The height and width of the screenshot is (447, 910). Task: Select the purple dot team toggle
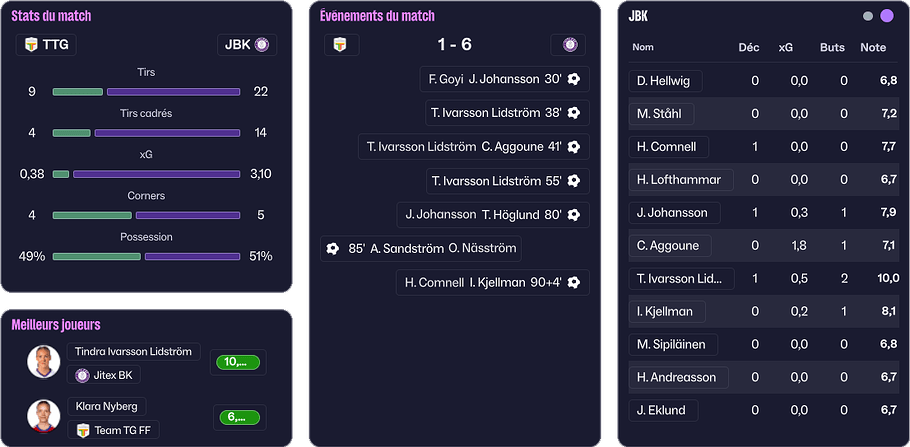tap(886, 16)
